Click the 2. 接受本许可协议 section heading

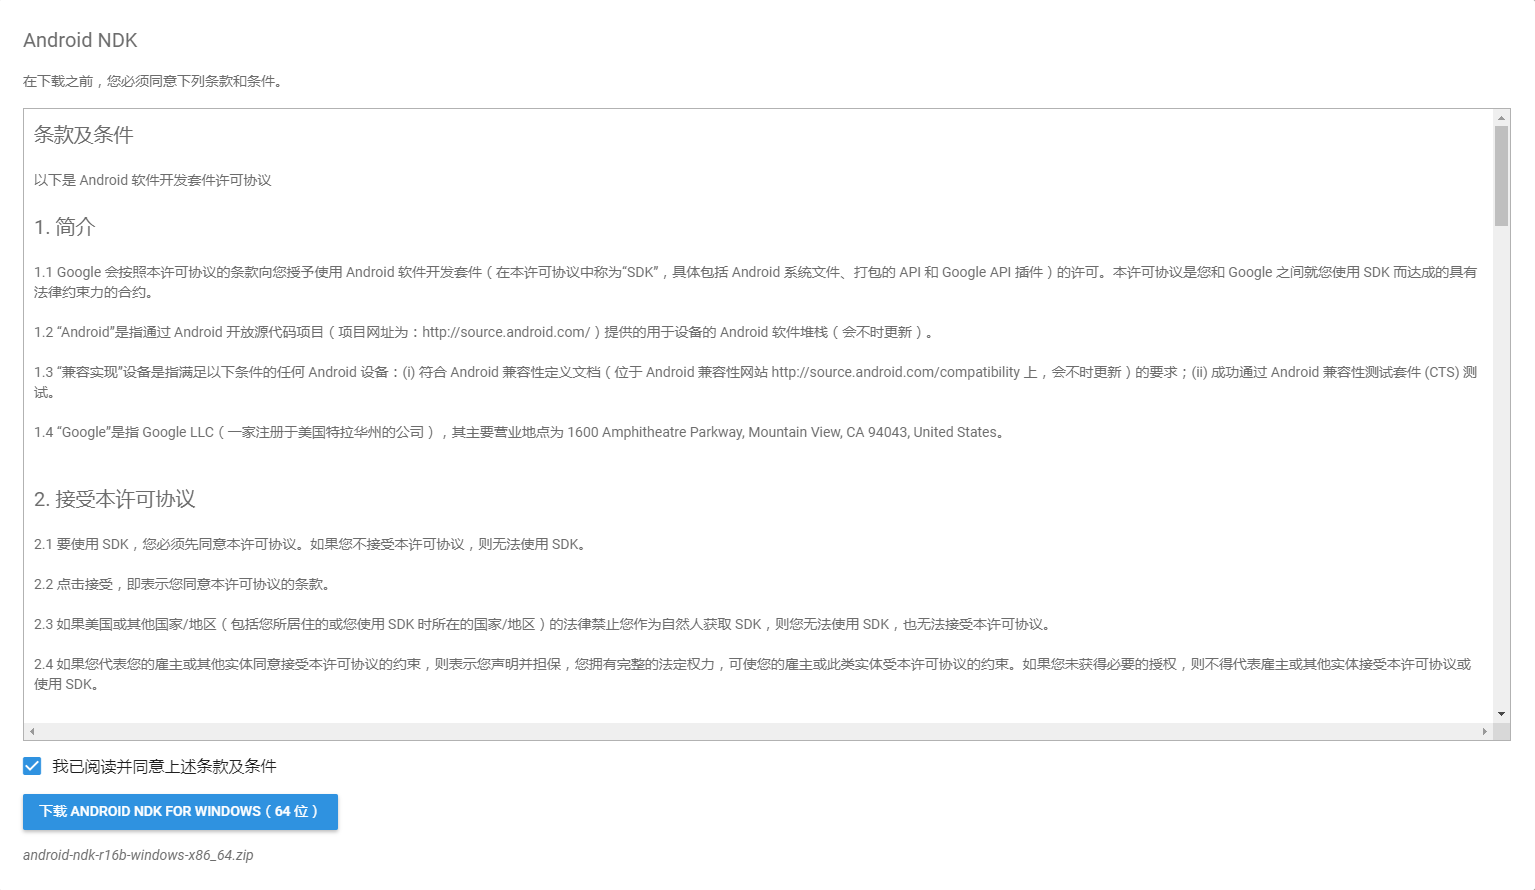[114, 499]
